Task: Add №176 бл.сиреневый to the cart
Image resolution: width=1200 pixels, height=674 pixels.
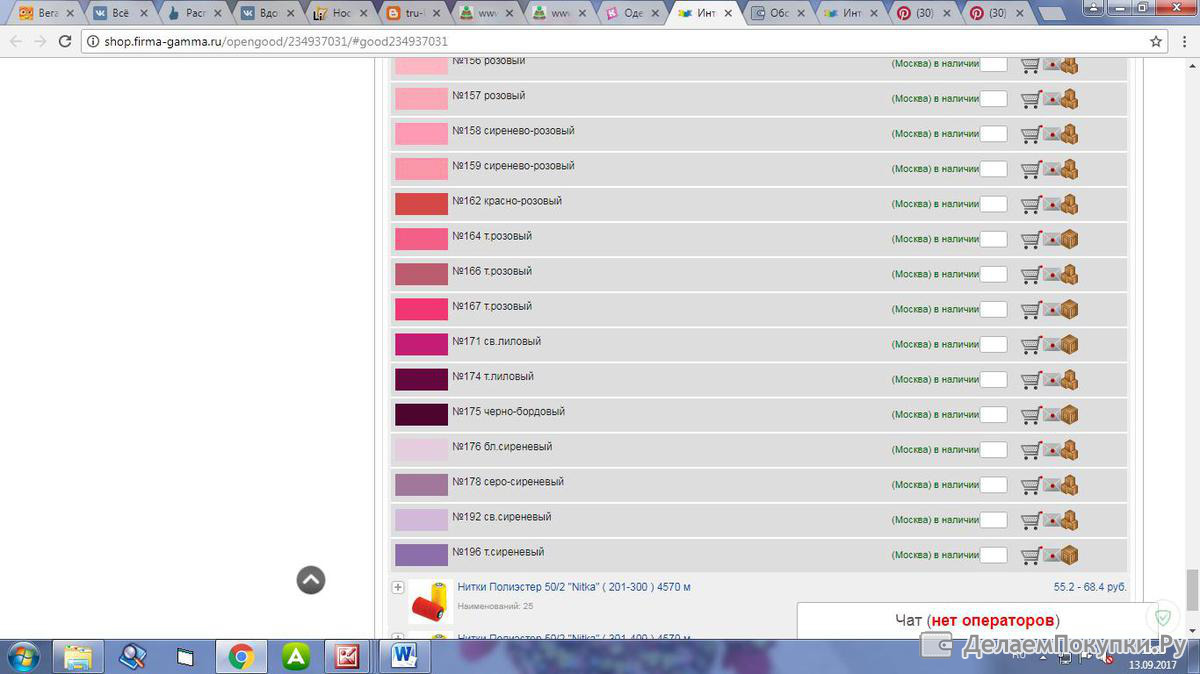Action: [1030, 449]
